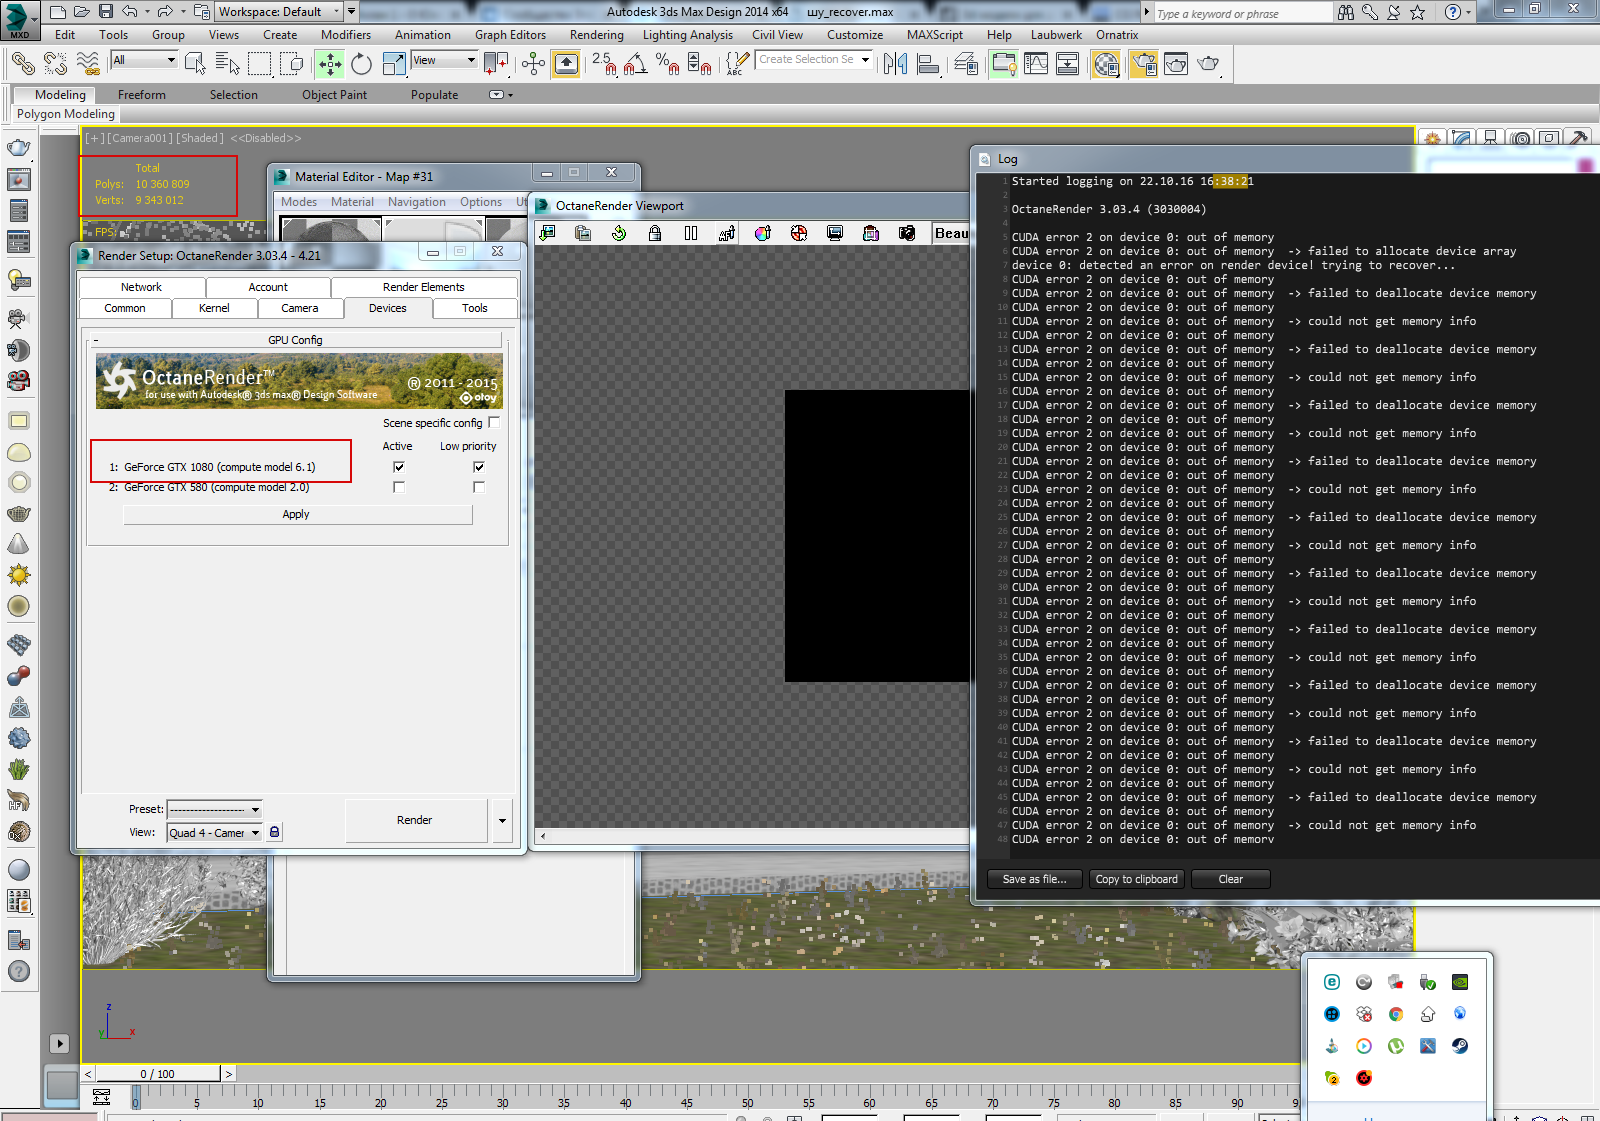The width and height of the screenshot is (1600, 1121).
Task: Pause rendering in OctaneRender Viewport
Action: (x=691, y=233)
